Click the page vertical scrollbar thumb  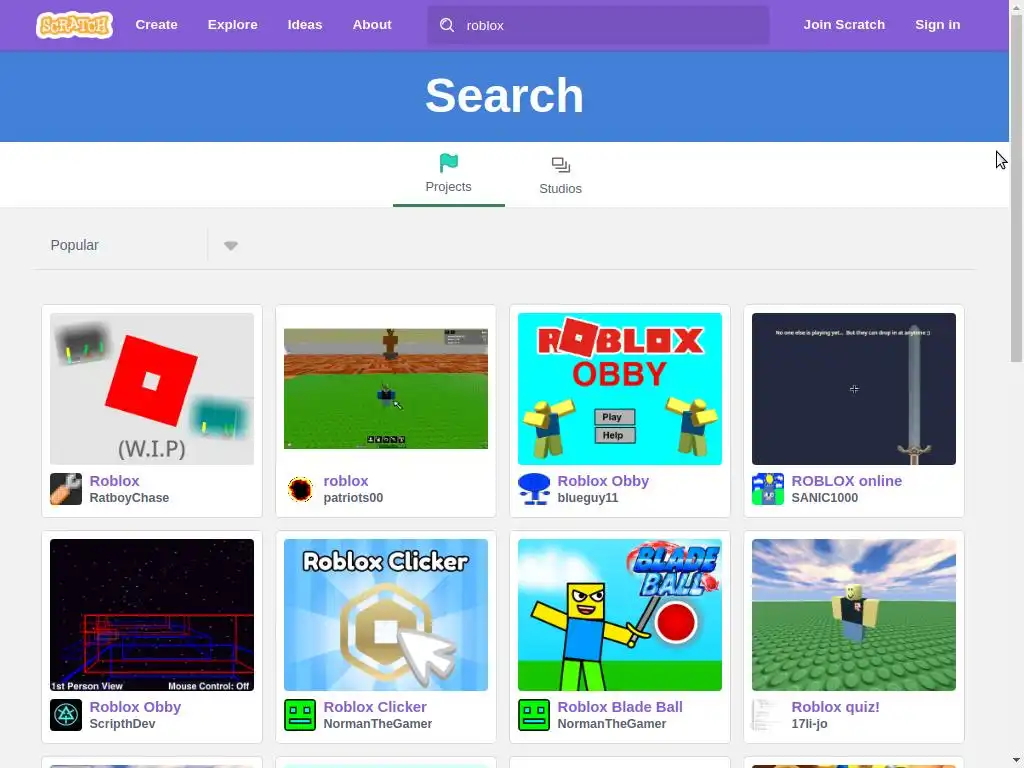[x=1017, y=187]
